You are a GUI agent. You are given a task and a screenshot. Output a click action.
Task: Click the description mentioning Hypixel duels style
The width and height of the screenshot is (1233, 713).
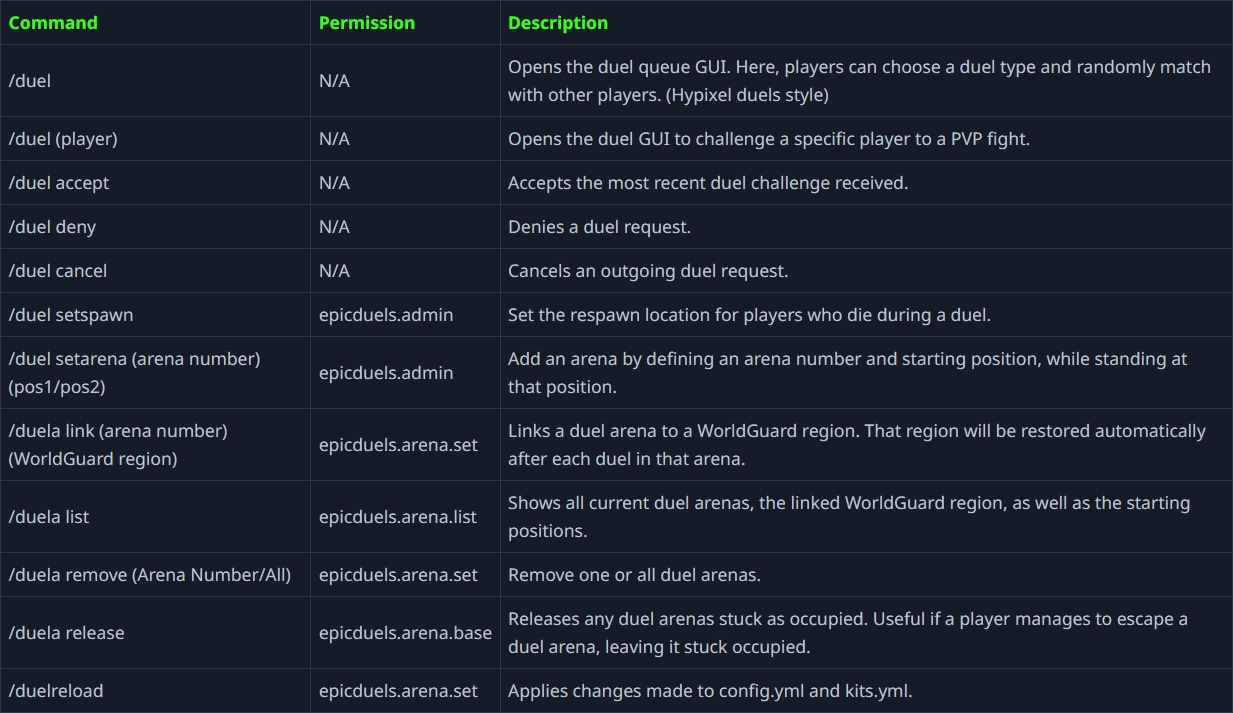(859, 81)
